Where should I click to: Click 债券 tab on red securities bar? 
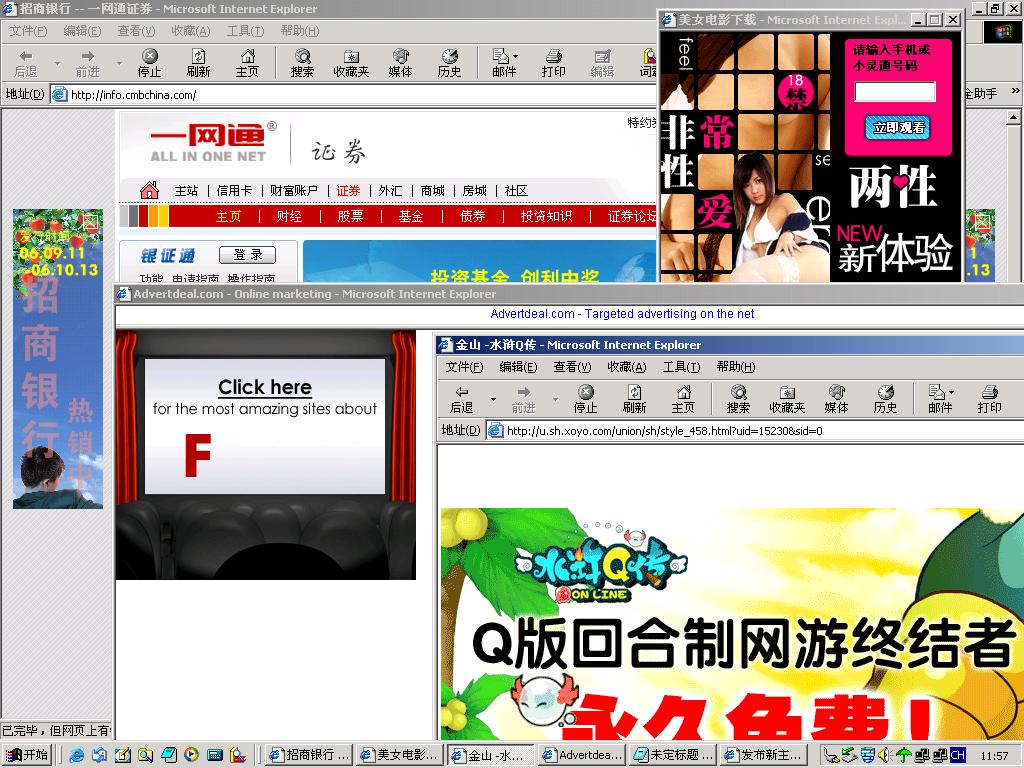(472, 216)
